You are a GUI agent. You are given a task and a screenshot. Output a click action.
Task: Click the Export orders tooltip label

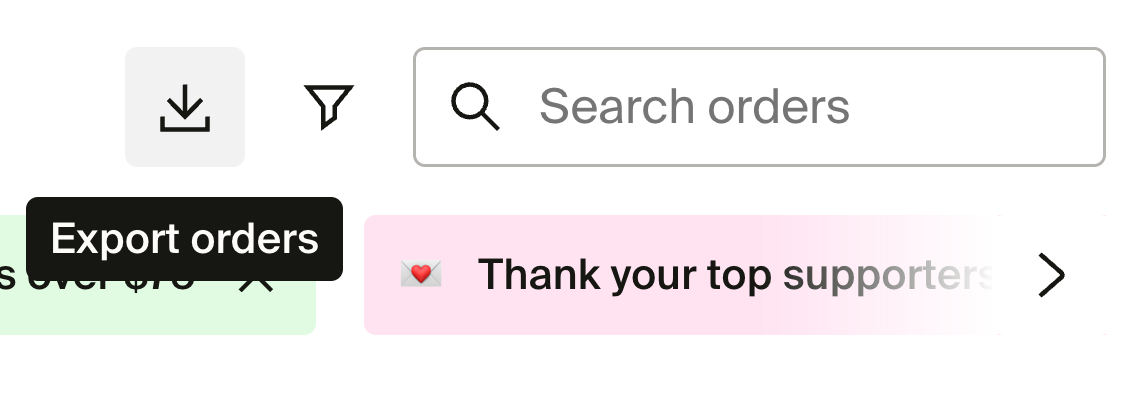[184, 239]
